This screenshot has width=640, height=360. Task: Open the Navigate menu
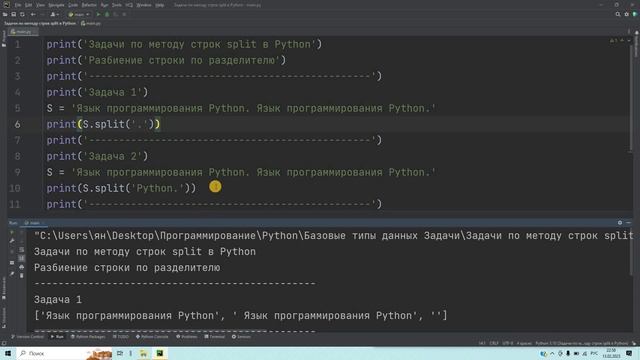coord(56,5)
